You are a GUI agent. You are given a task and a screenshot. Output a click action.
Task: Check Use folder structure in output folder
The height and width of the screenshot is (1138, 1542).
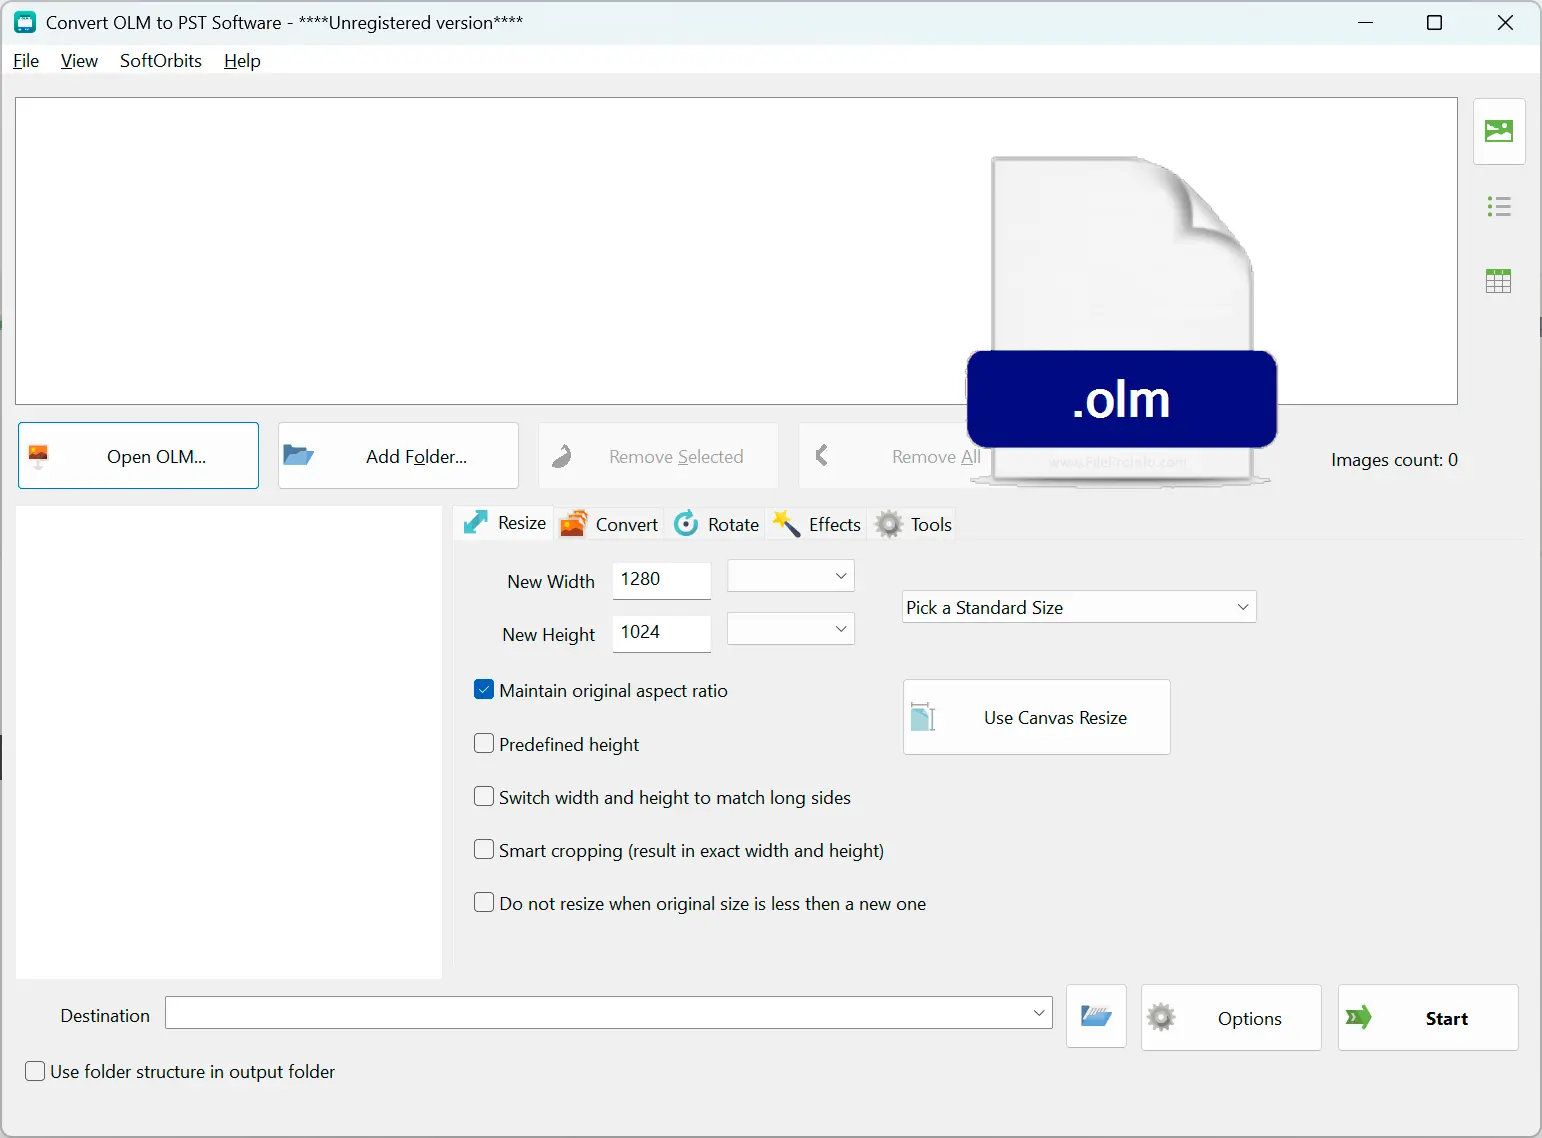point(35,1071)
